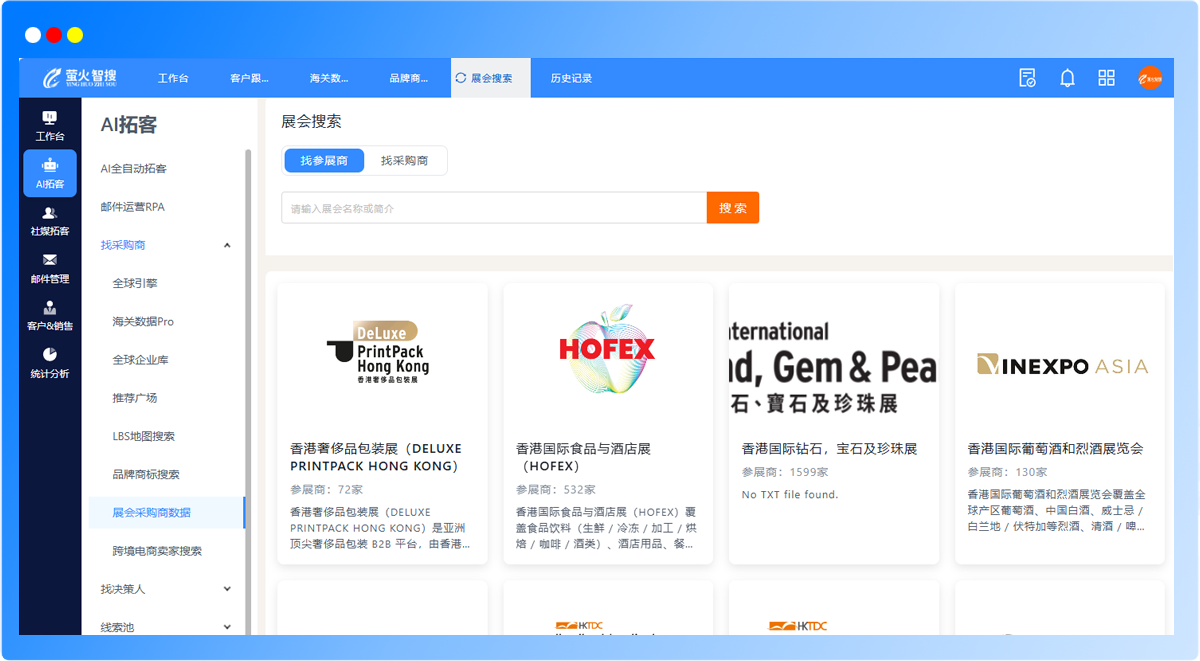Screen dimensions: 1200x661
Task: Open 全球引擎 in the side menu
Action: pos(135,283)
